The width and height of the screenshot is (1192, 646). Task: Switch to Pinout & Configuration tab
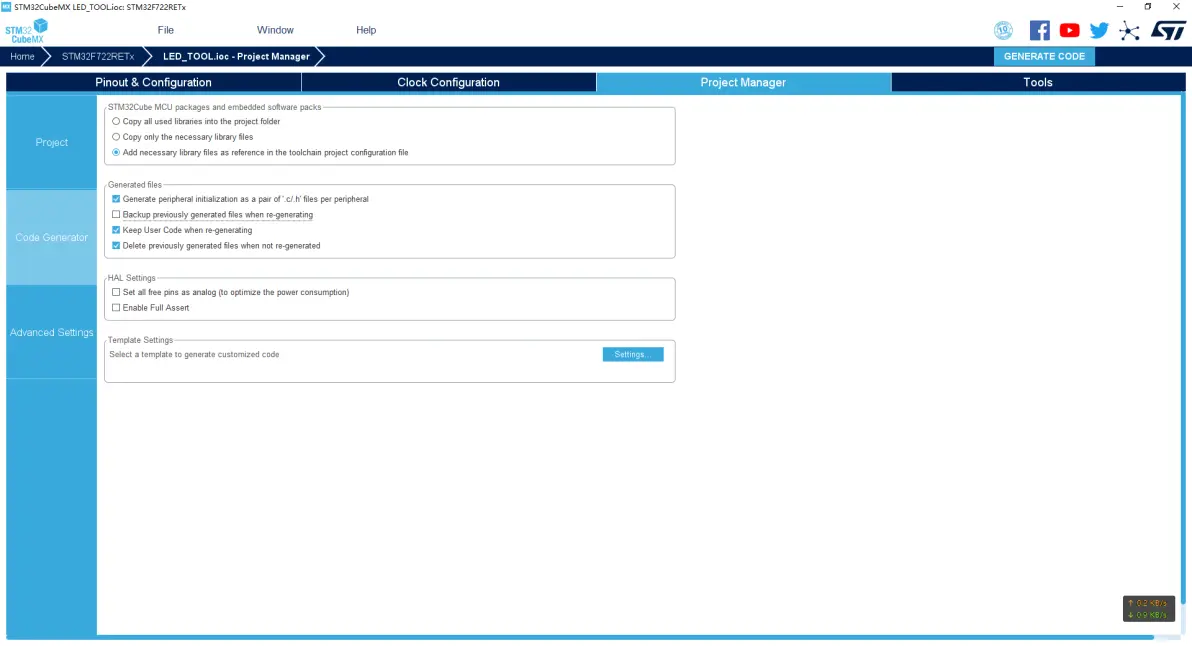tap(154, 82)
